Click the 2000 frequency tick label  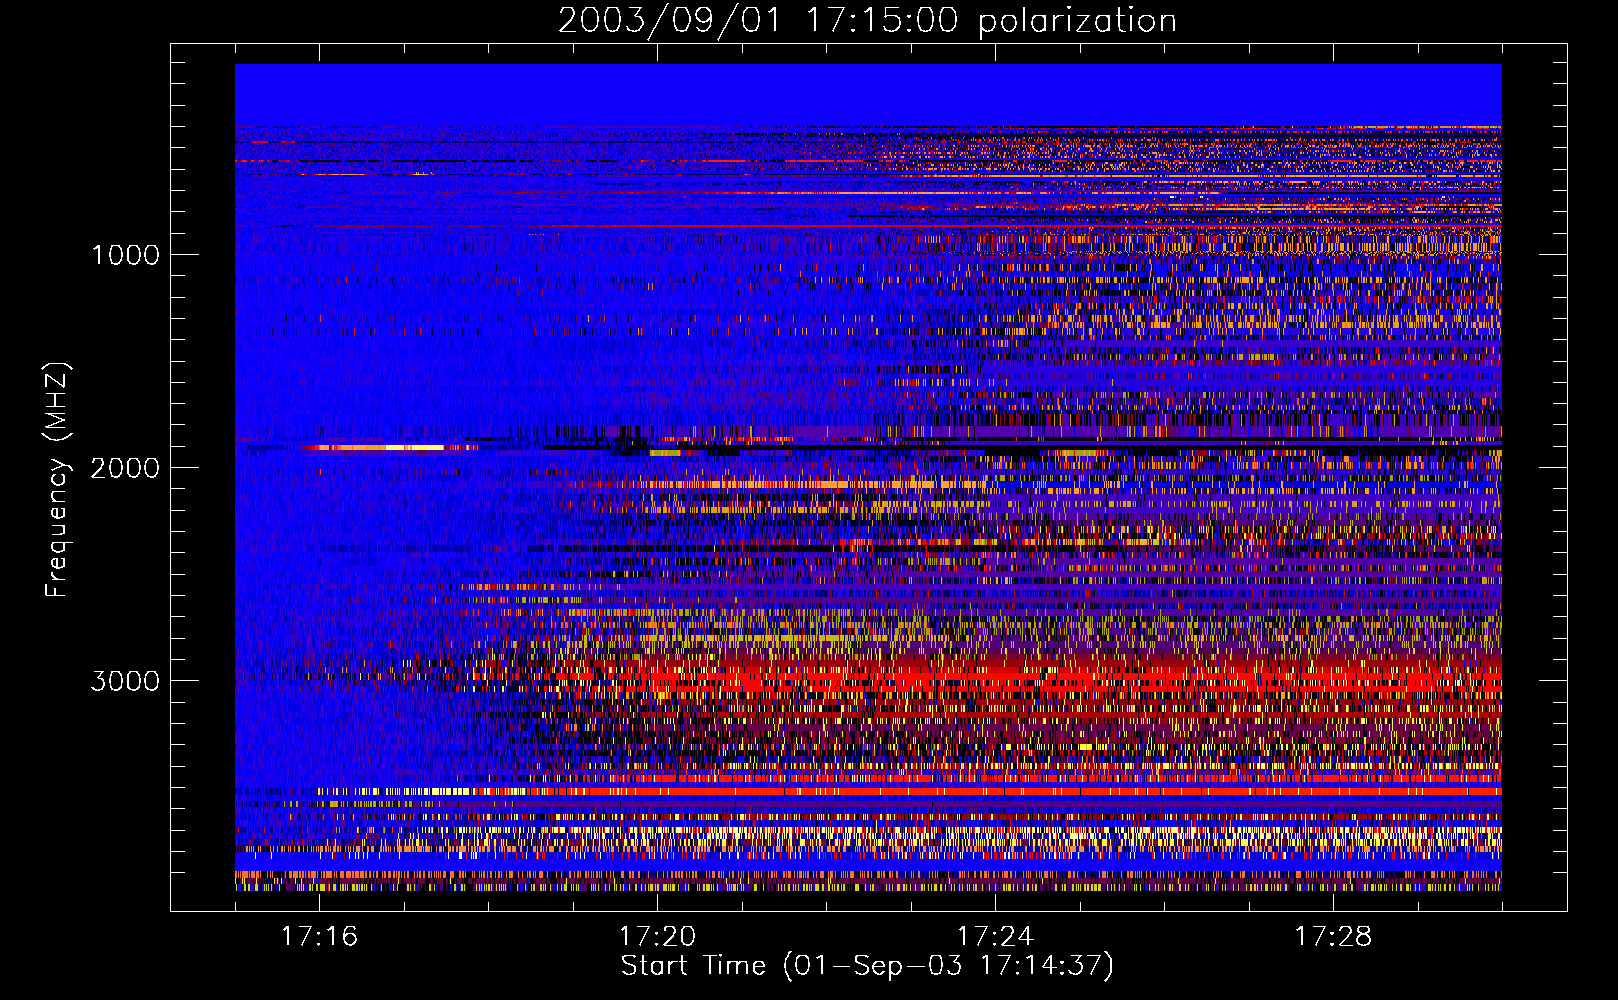point(125,467)
